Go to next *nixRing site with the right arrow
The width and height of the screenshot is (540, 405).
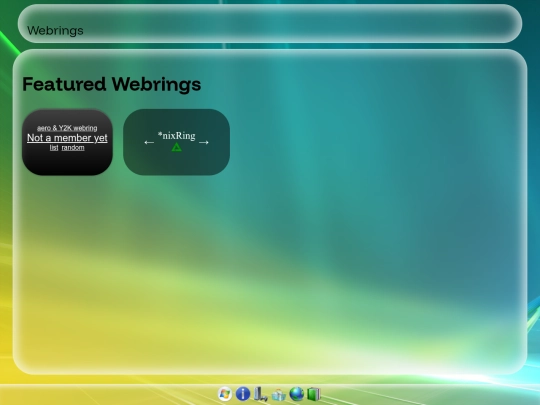204,142
